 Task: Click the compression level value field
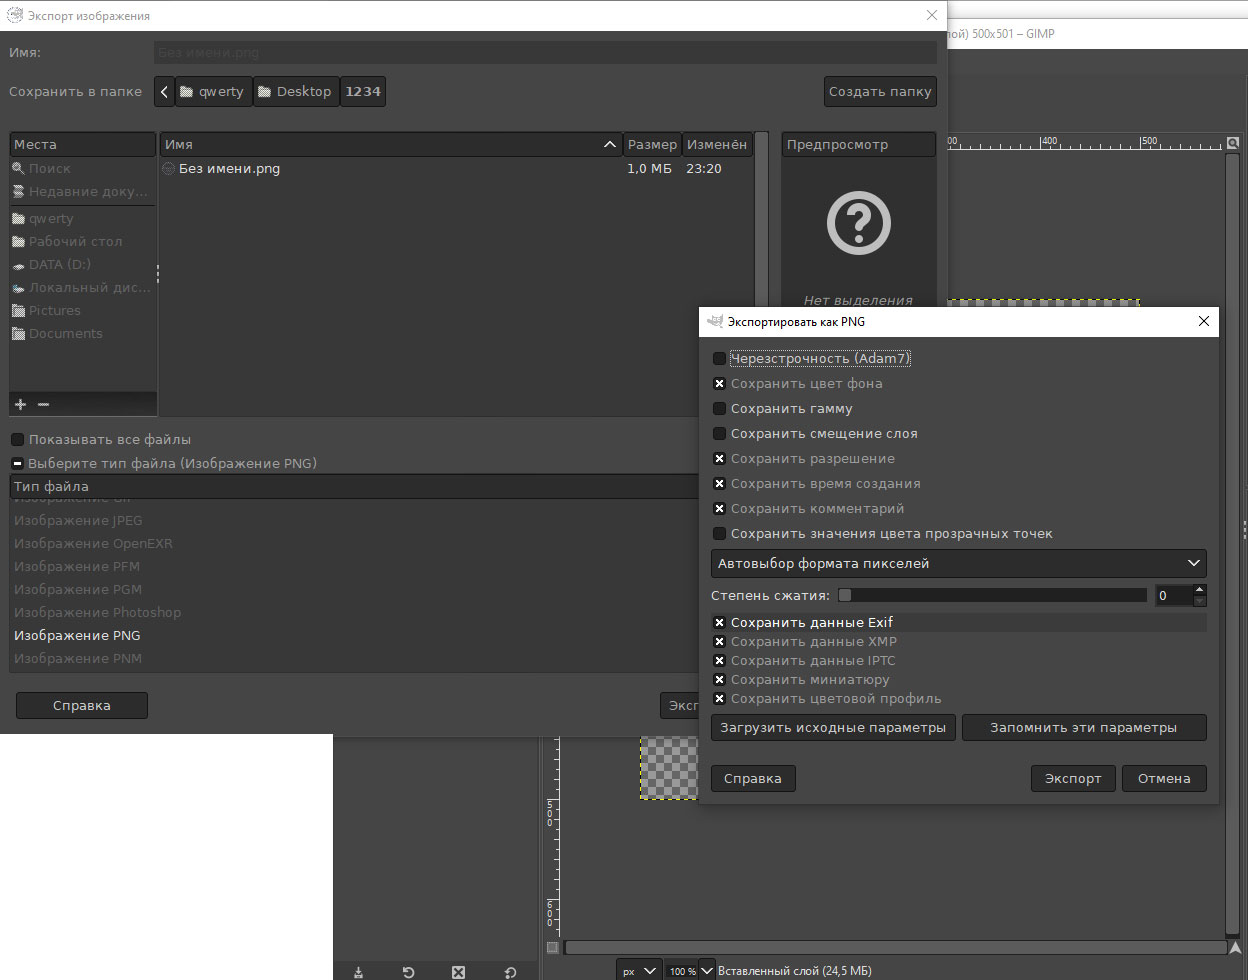1173,596
